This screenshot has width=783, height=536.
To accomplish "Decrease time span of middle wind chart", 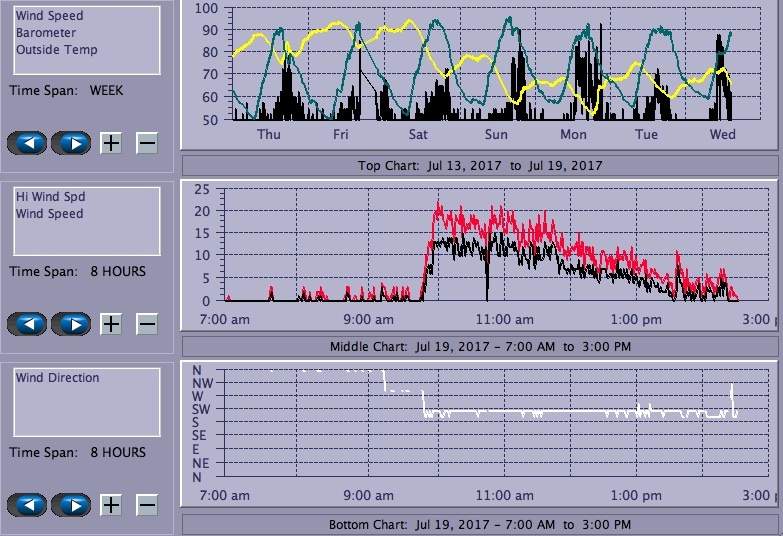I will [147, 324].
